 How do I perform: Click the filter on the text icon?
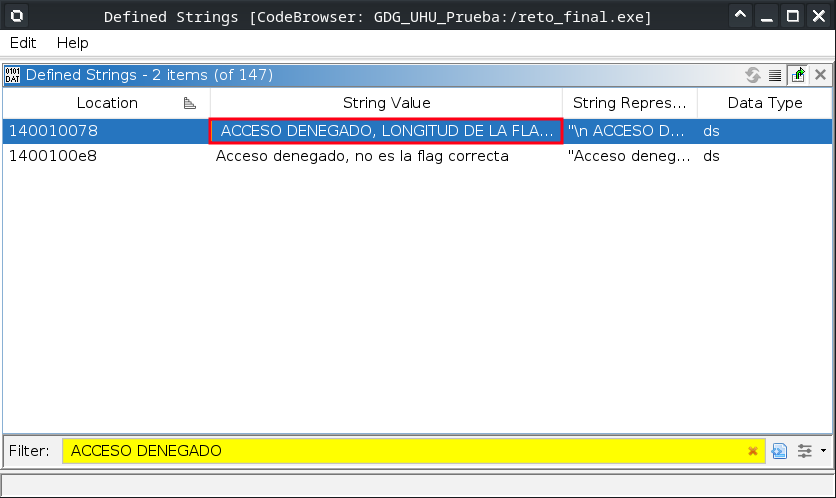pyautogui.click(x=779, y=451)
